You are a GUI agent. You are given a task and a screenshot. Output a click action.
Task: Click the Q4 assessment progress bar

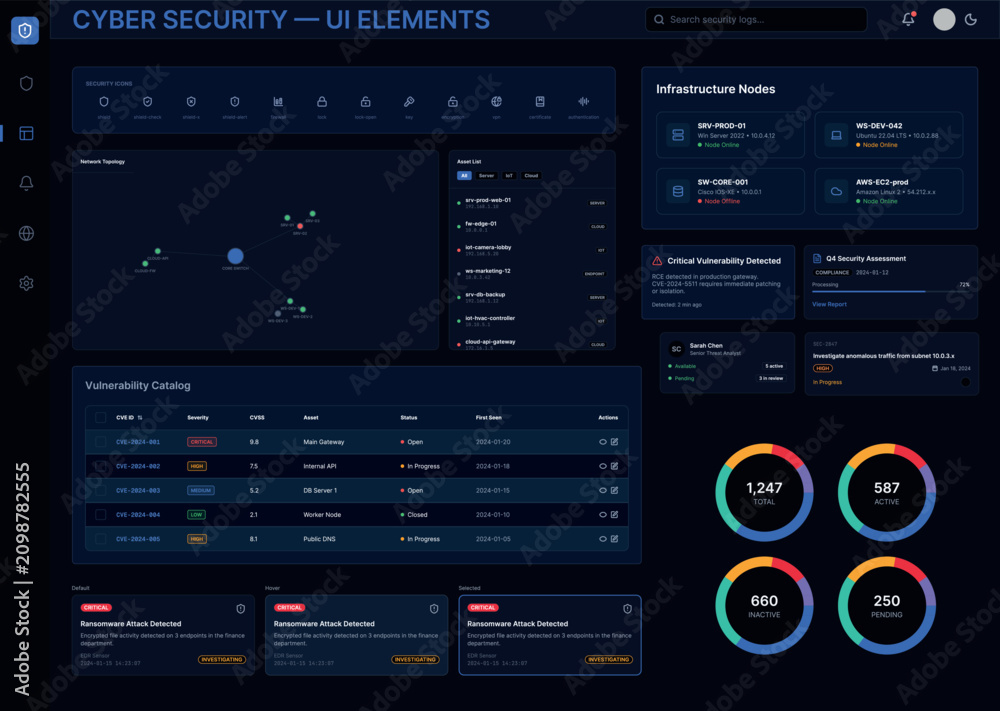coord(891,291)
